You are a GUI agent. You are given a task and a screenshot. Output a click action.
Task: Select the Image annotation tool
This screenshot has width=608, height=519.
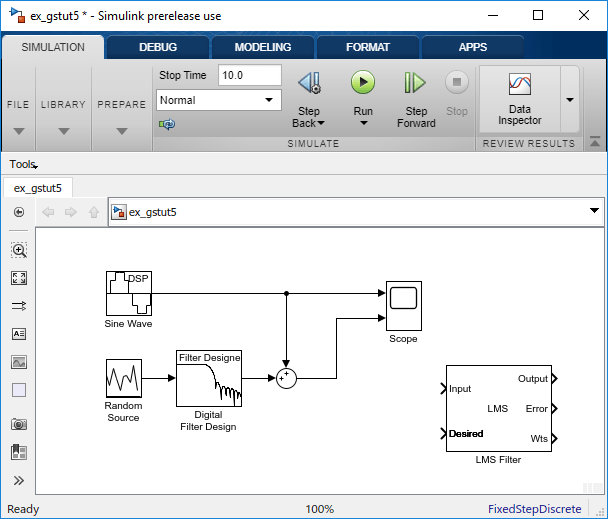pos(19,362)
